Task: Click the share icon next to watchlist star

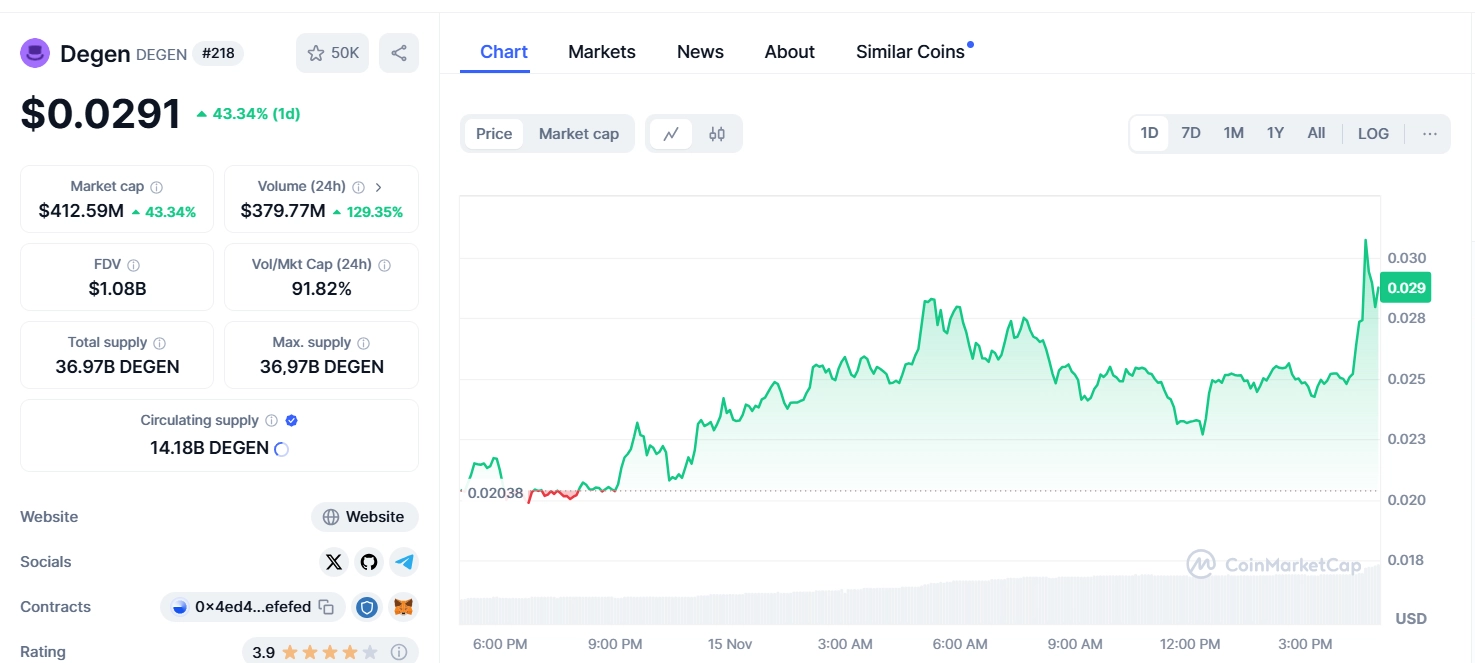Action: 399,52
